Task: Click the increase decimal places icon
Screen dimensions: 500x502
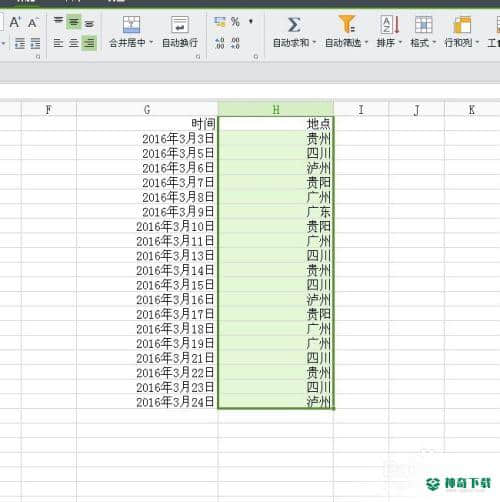Action: pos(219,43)
